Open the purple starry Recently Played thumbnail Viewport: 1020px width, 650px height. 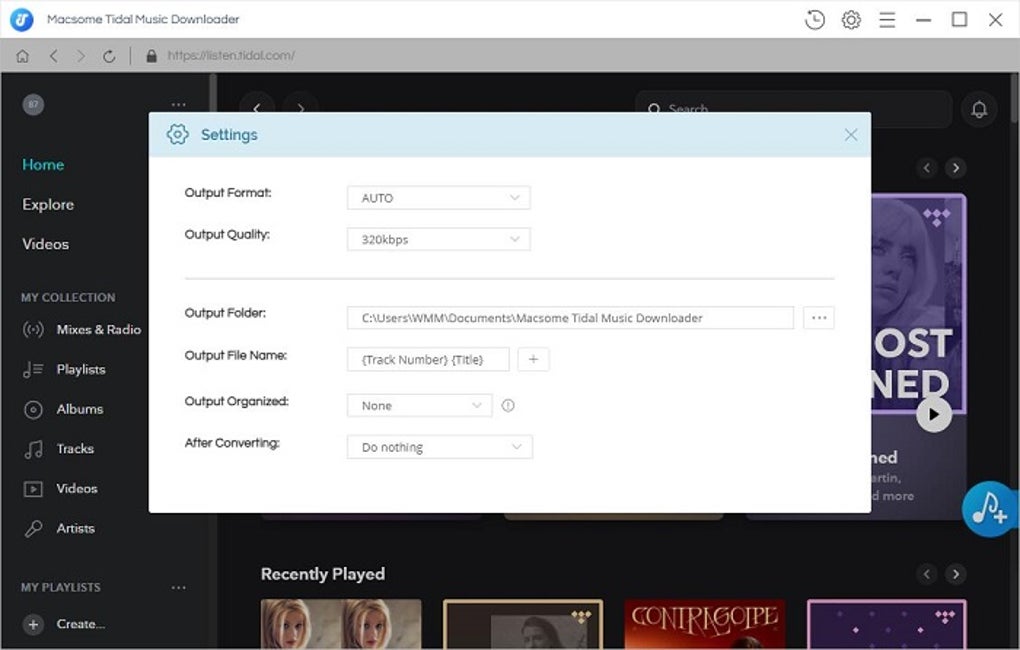point(887,624)
